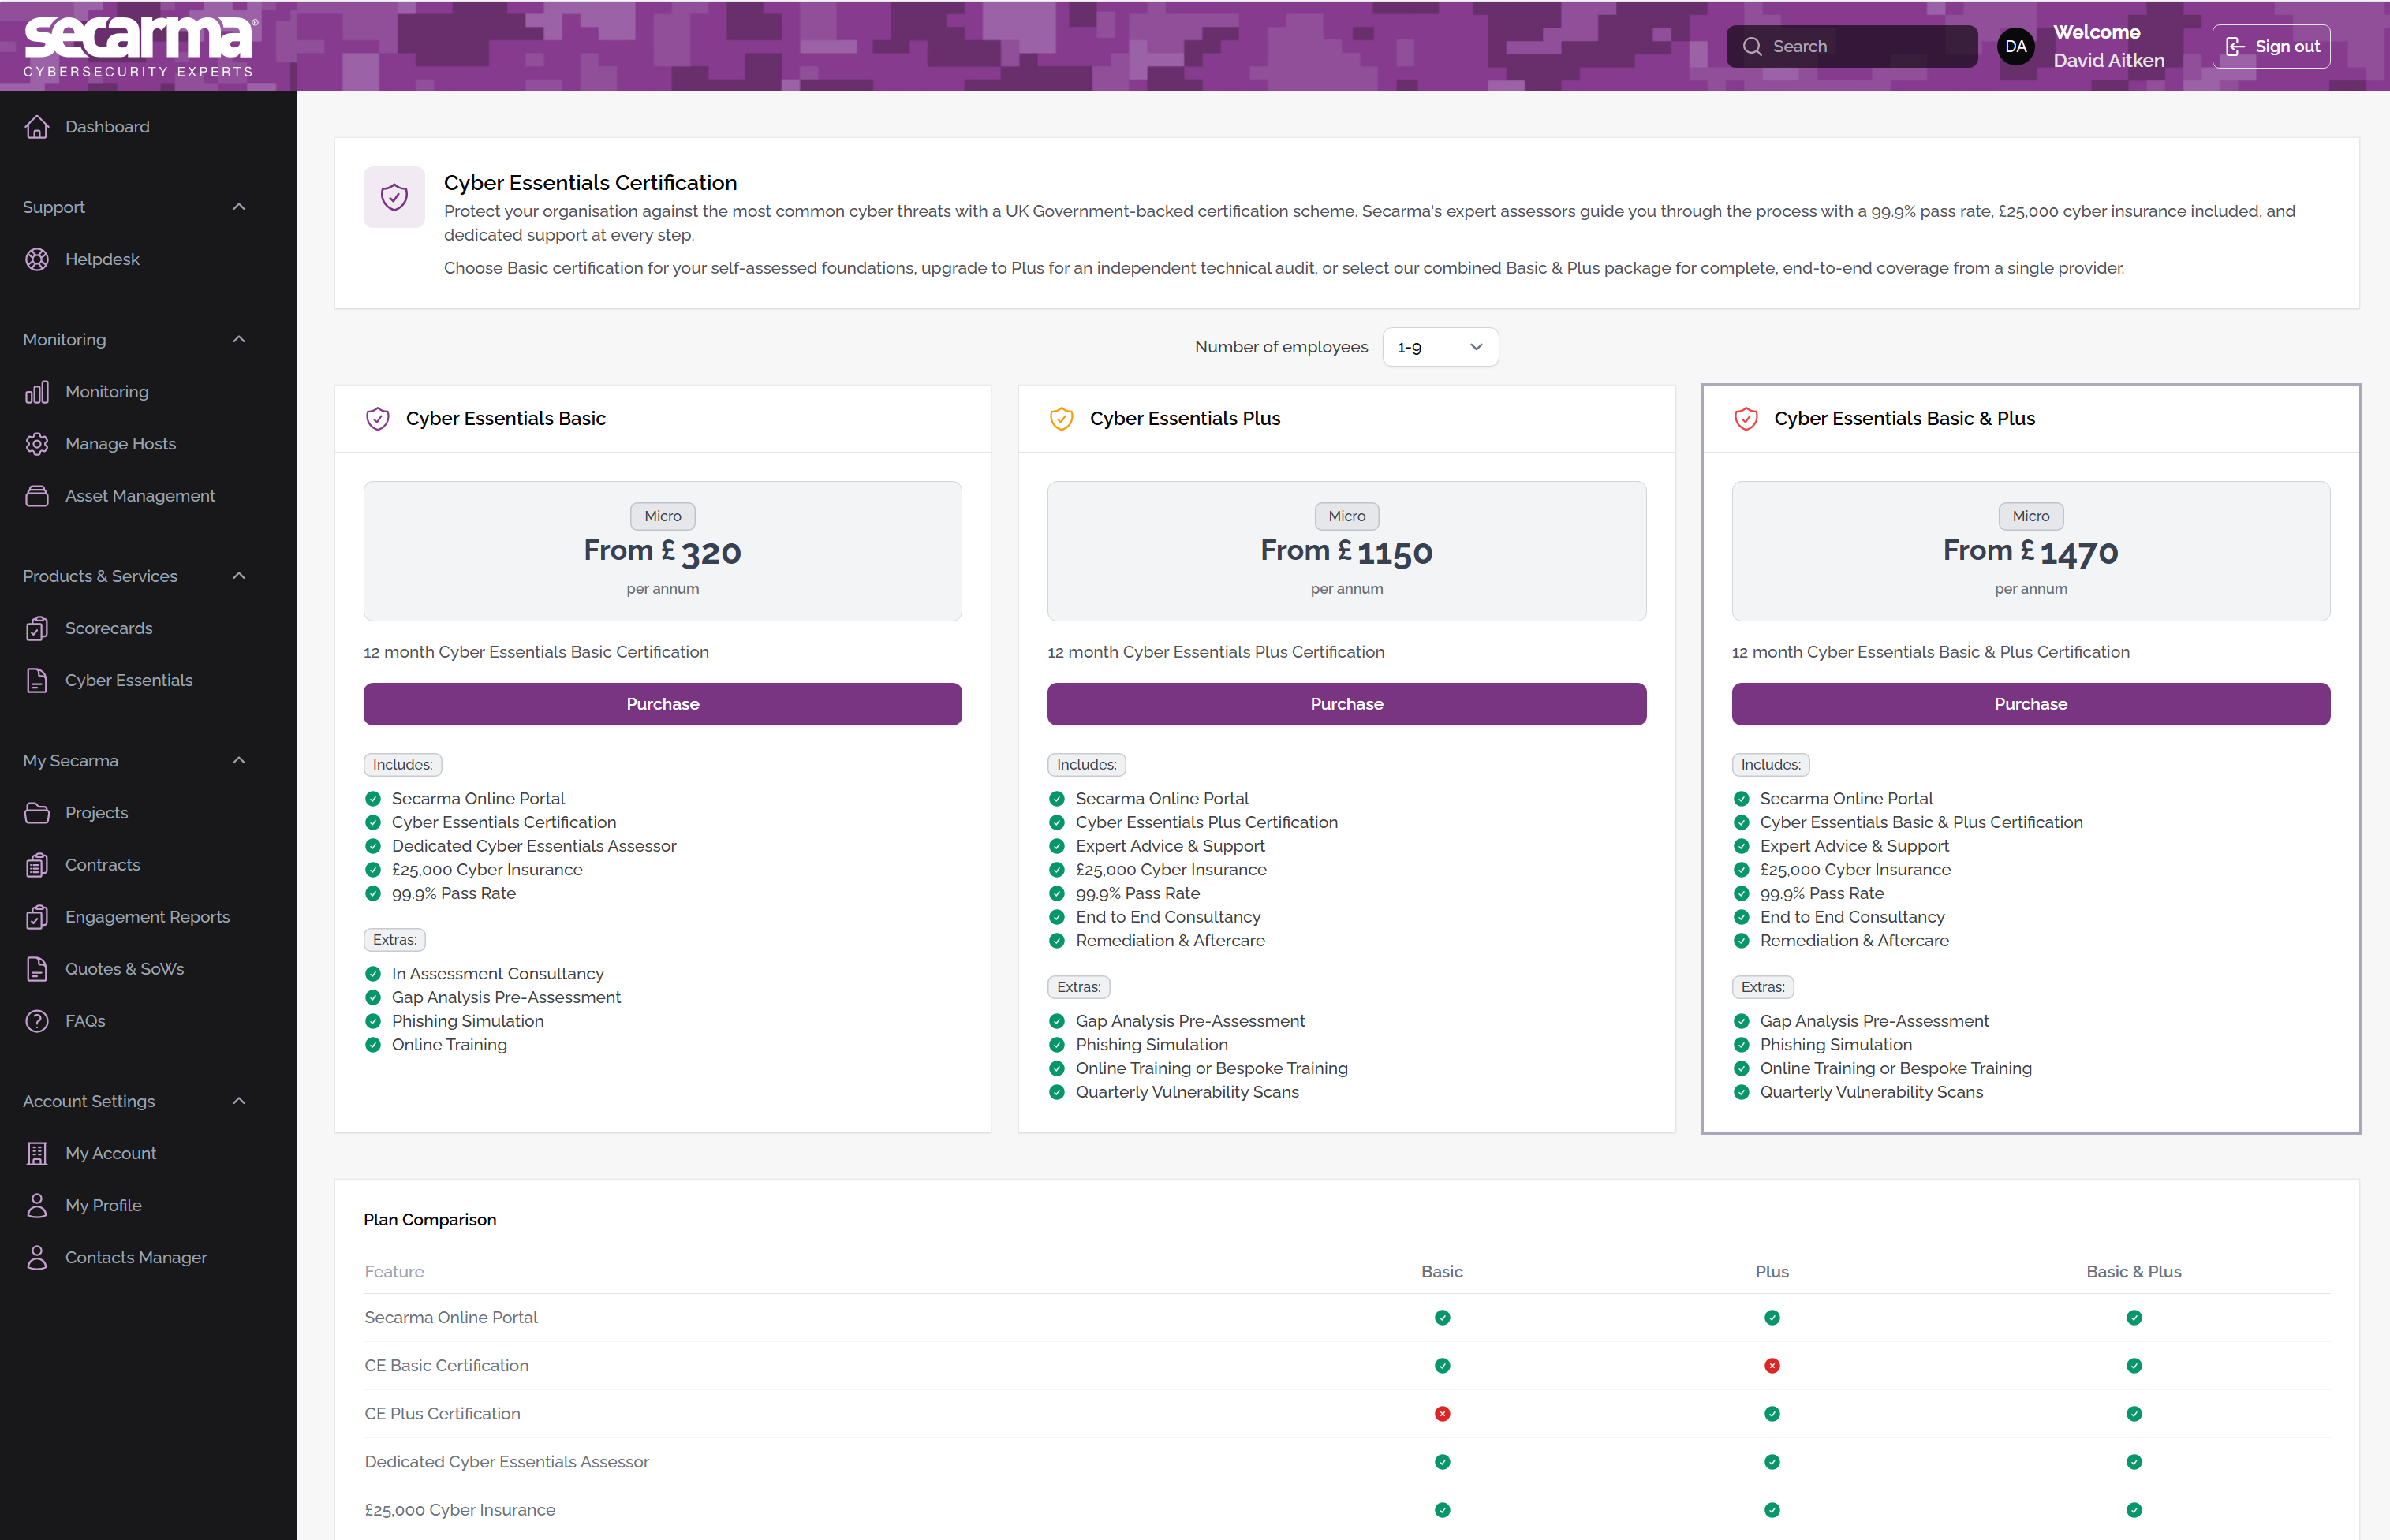Click the Sign out button
The image size is (2390, 1540).
[2271, 46]
